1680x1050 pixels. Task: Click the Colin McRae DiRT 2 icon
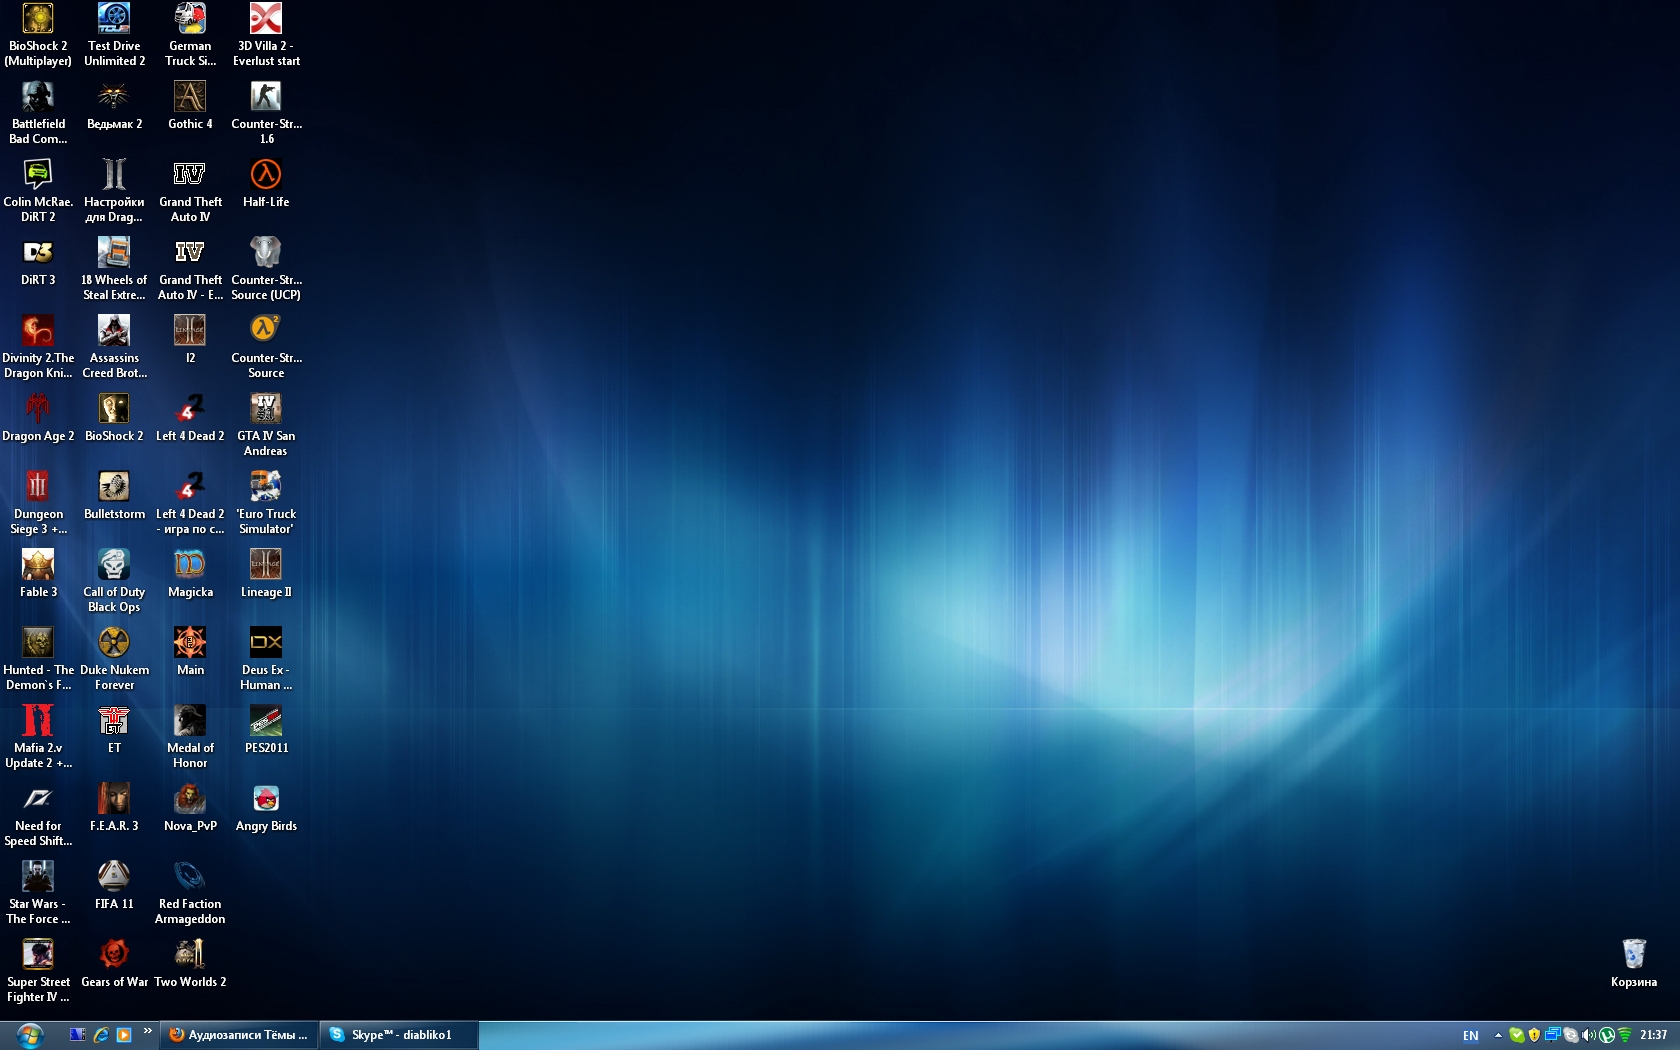tap(38, 191)
